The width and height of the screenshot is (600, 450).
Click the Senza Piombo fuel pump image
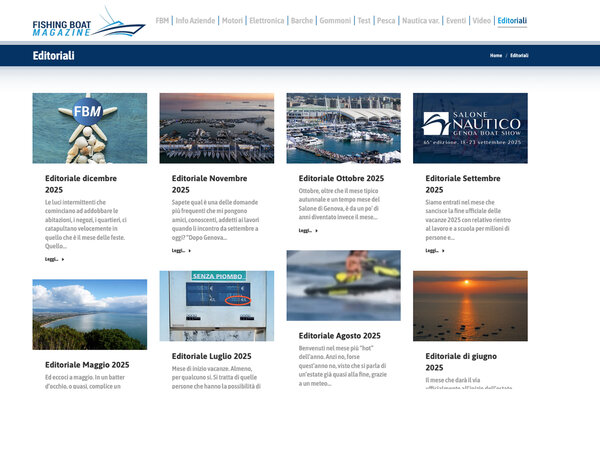click(216, 305)
